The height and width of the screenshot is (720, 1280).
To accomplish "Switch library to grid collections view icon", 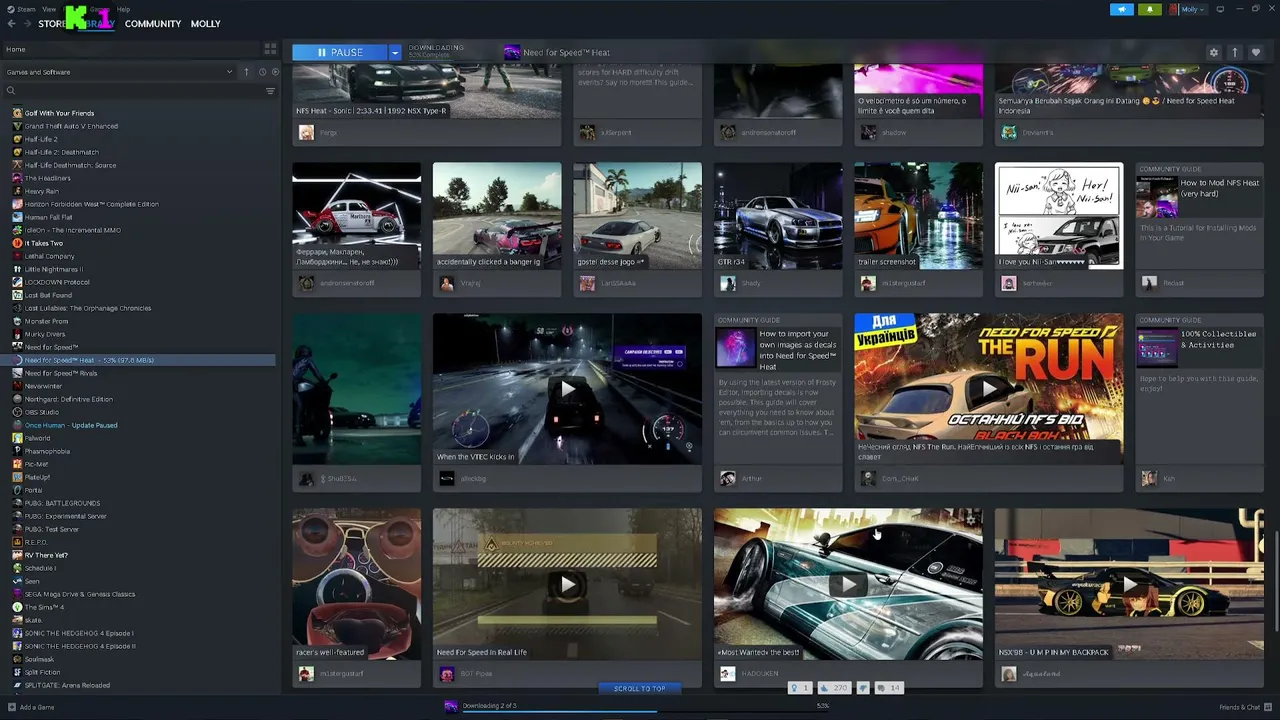I will 270,49.
